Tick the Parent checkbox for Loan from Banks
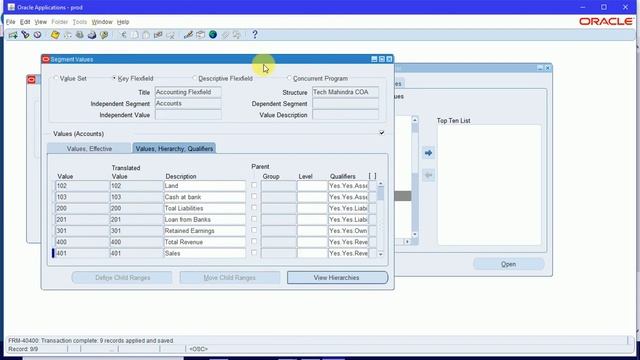The height and width of the screenshot is (360, 640). tap(254, 219)
